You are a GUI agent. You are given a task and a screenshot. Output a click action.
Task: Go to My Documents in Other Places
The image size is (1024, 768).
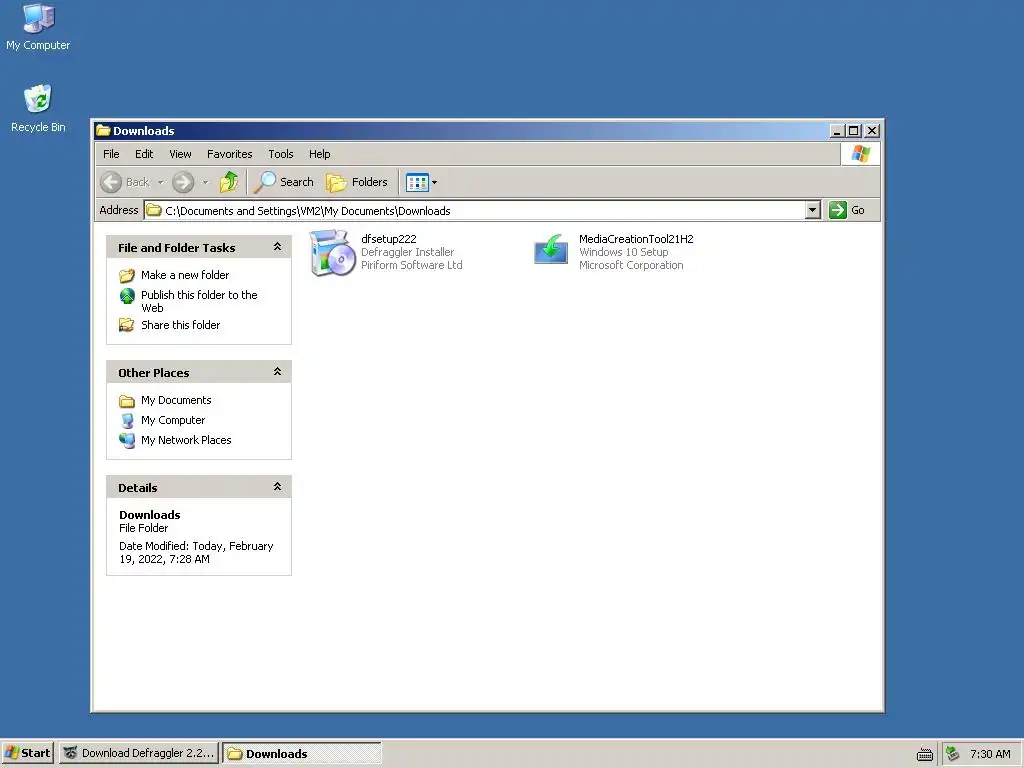pyautogui.click(x=176, y=400)
